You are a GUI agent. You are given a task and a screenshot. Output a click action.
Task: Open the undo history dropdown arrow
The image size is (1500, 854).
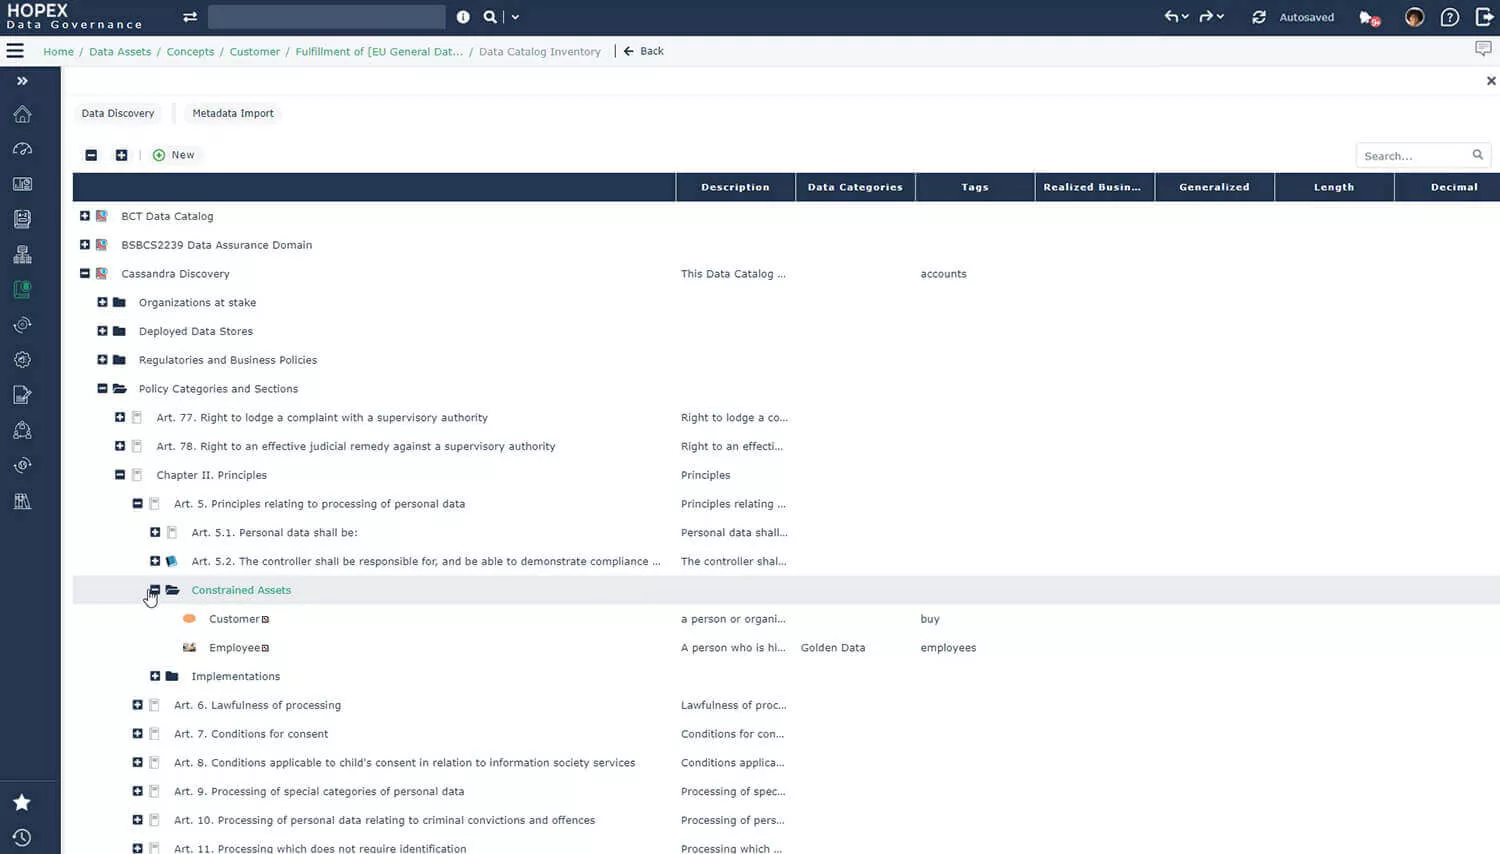[x=1185, y=17]
